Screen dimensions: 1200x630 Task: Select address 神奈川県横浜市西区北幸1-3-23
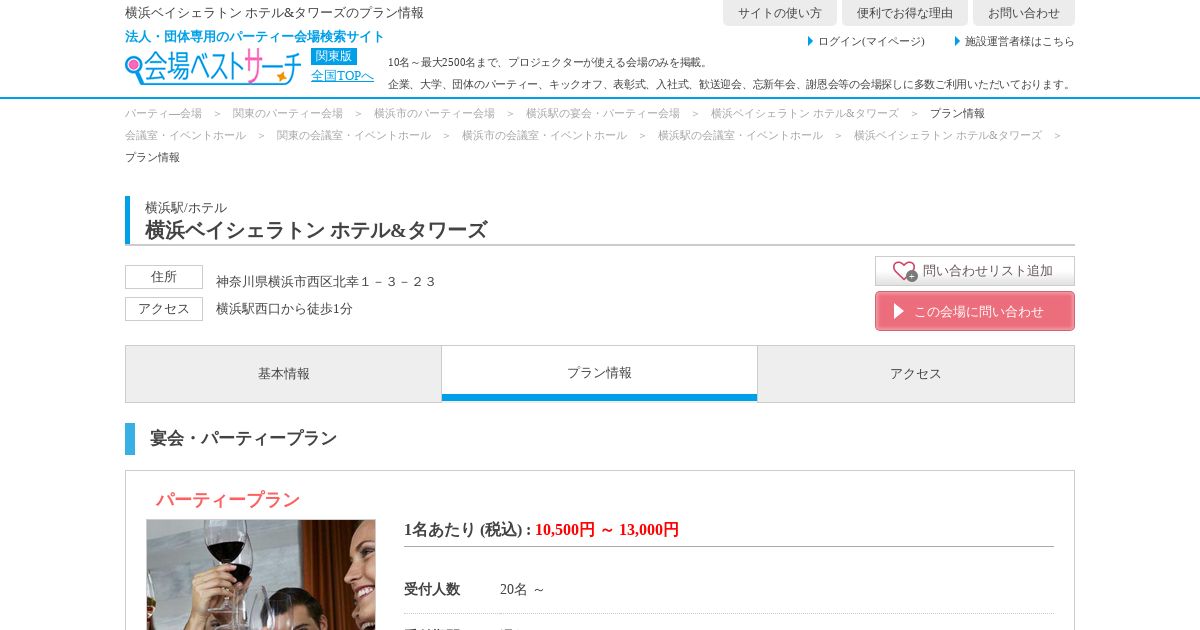326,282
